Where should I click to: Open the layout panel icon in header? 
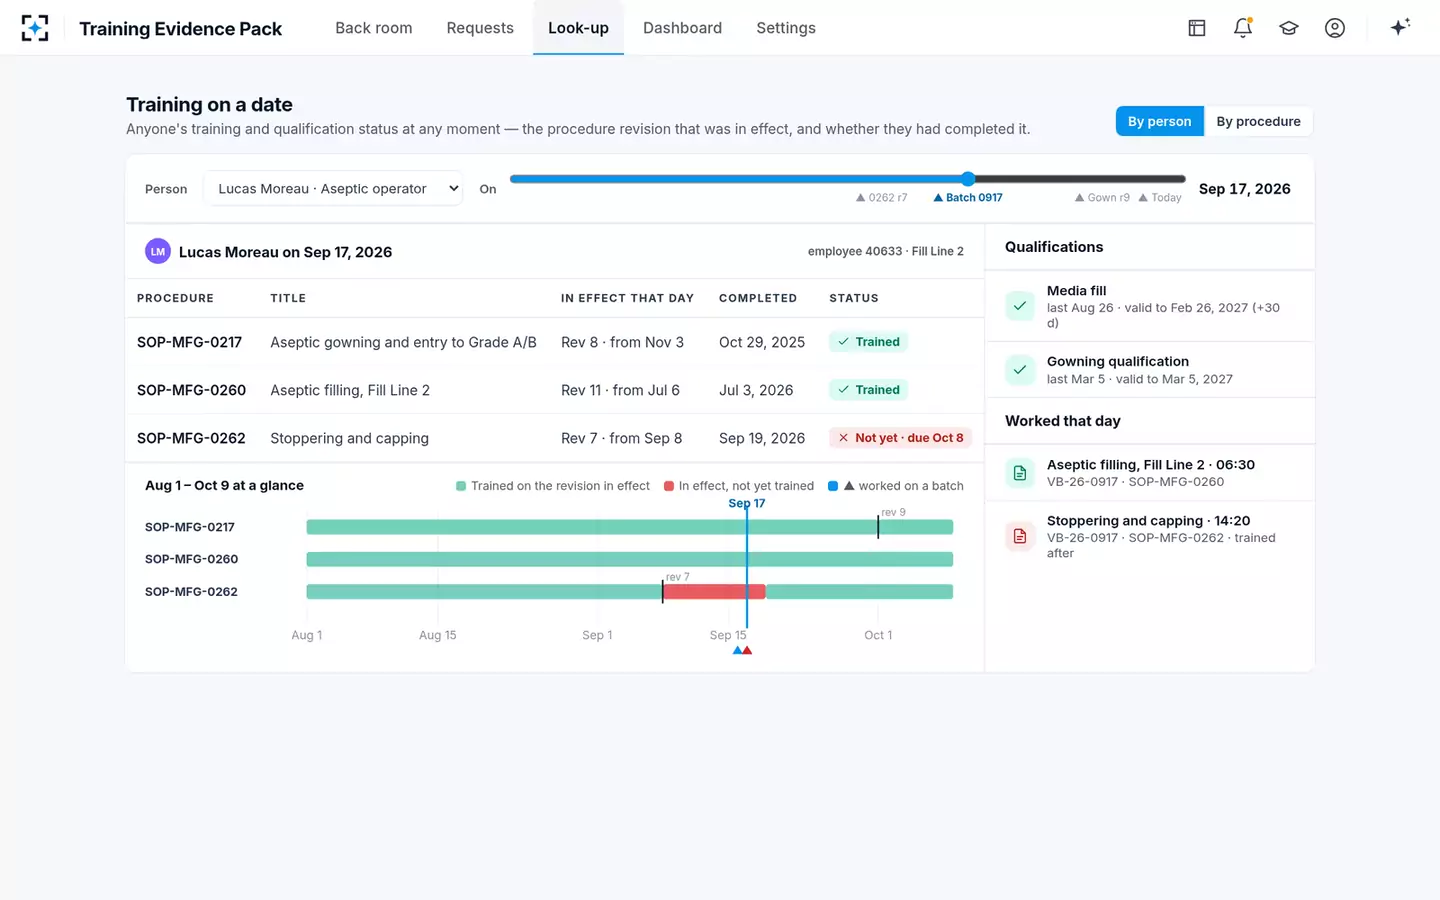[x=1197, y=28]
